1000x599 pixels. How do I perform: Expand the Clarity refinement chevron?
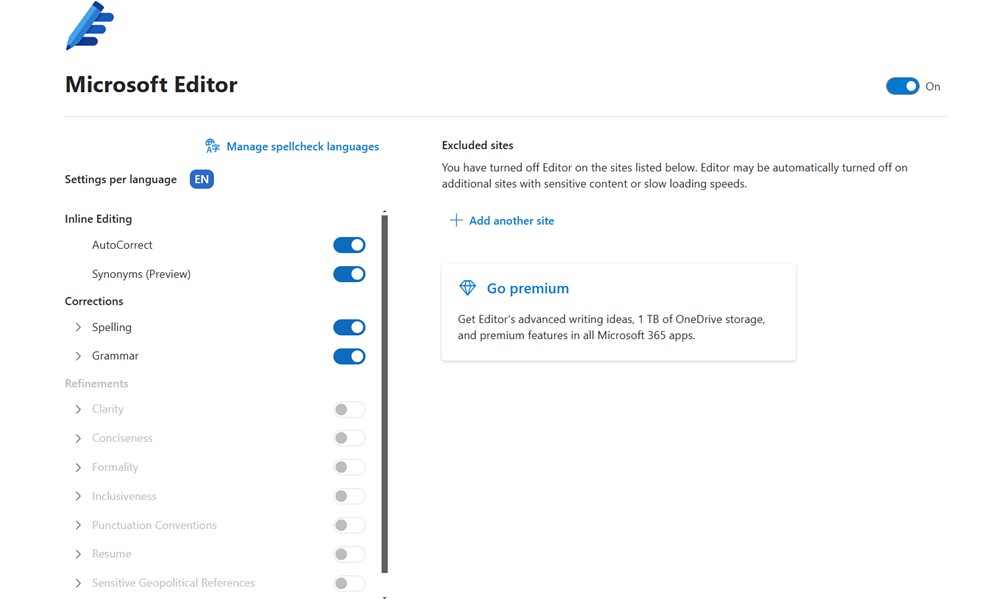click(x=78, y=409)
